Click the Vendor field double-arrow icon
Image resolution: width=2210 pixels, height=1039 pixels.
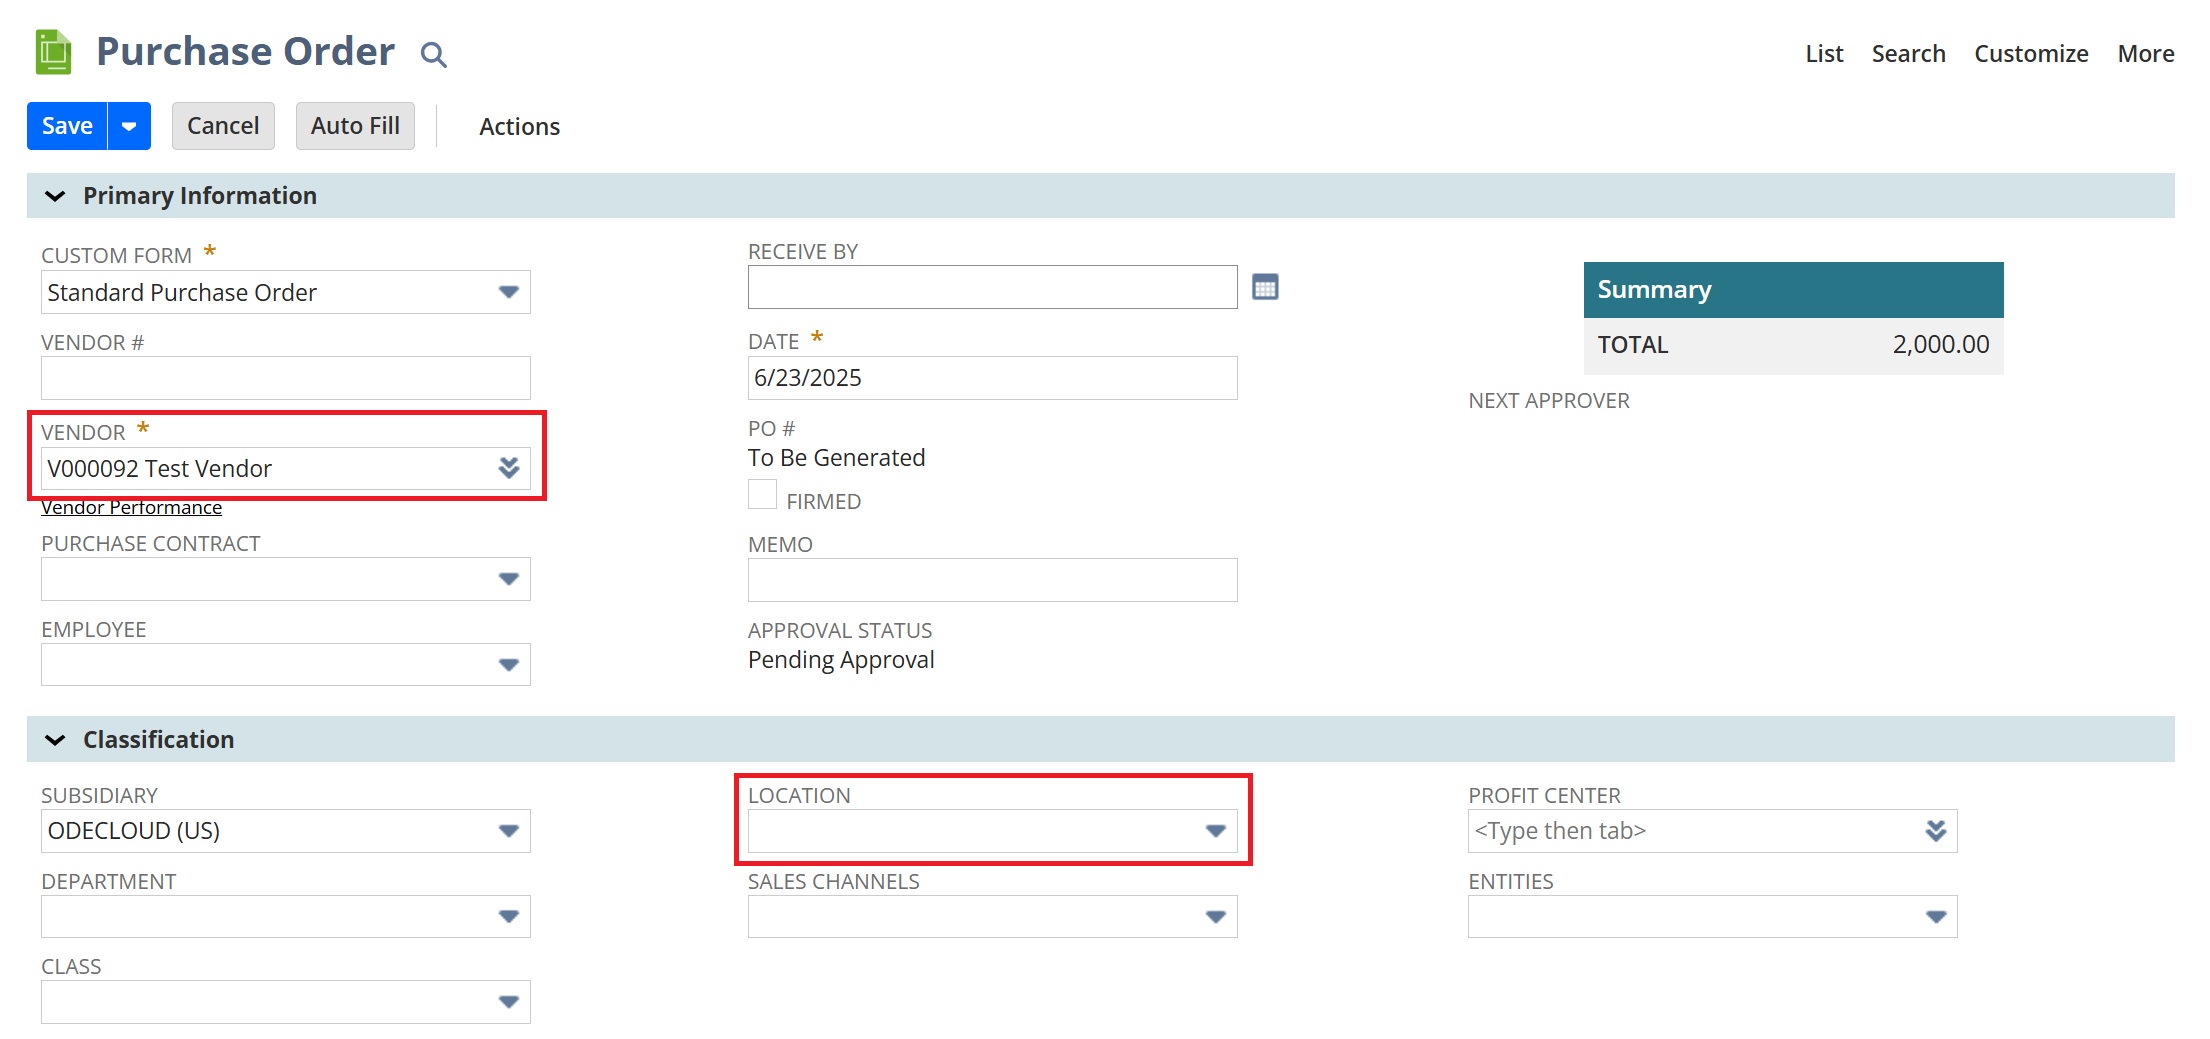509,468
